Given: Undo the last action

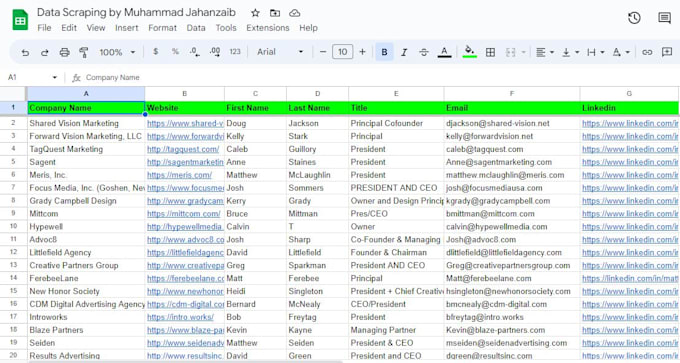Looking at the screenshot, I should pos(25,52).
